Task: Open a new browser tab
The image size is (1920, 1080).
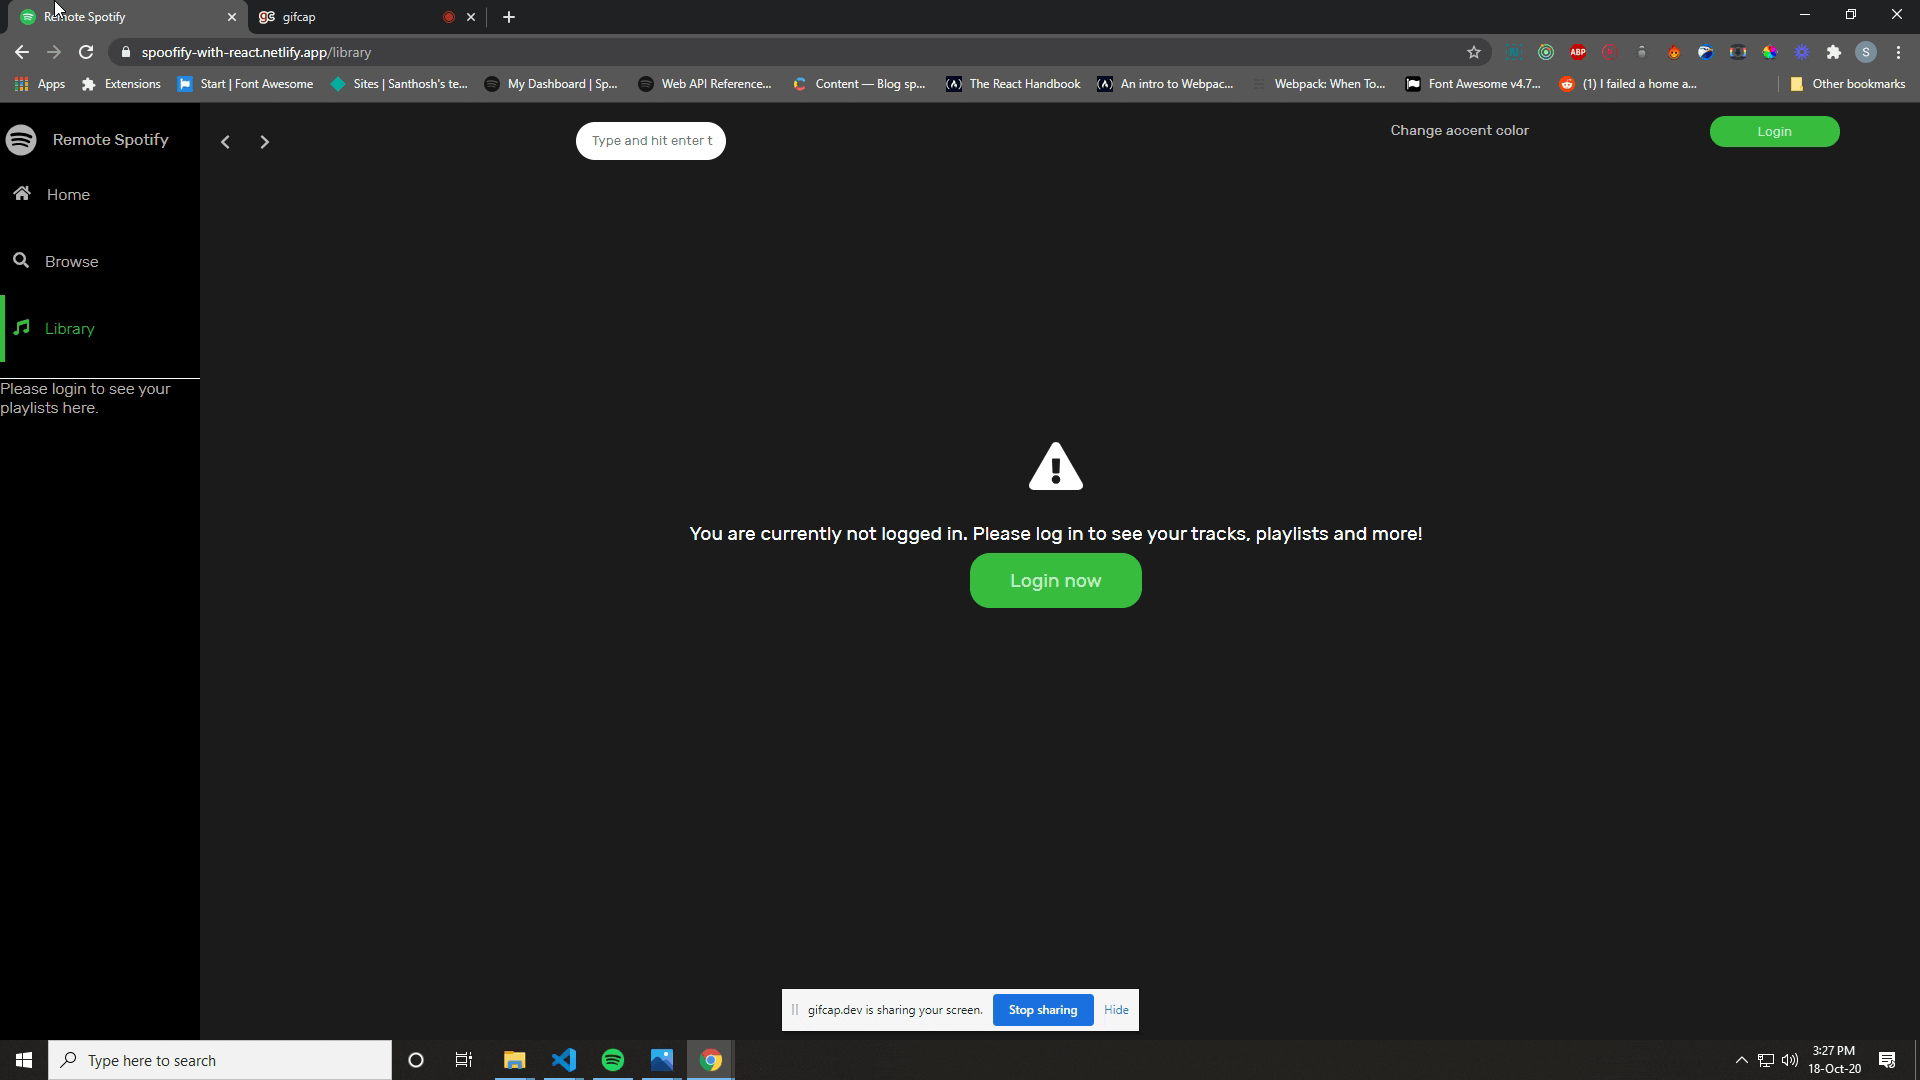Action: pyautogui.click(x=509, y=17)
